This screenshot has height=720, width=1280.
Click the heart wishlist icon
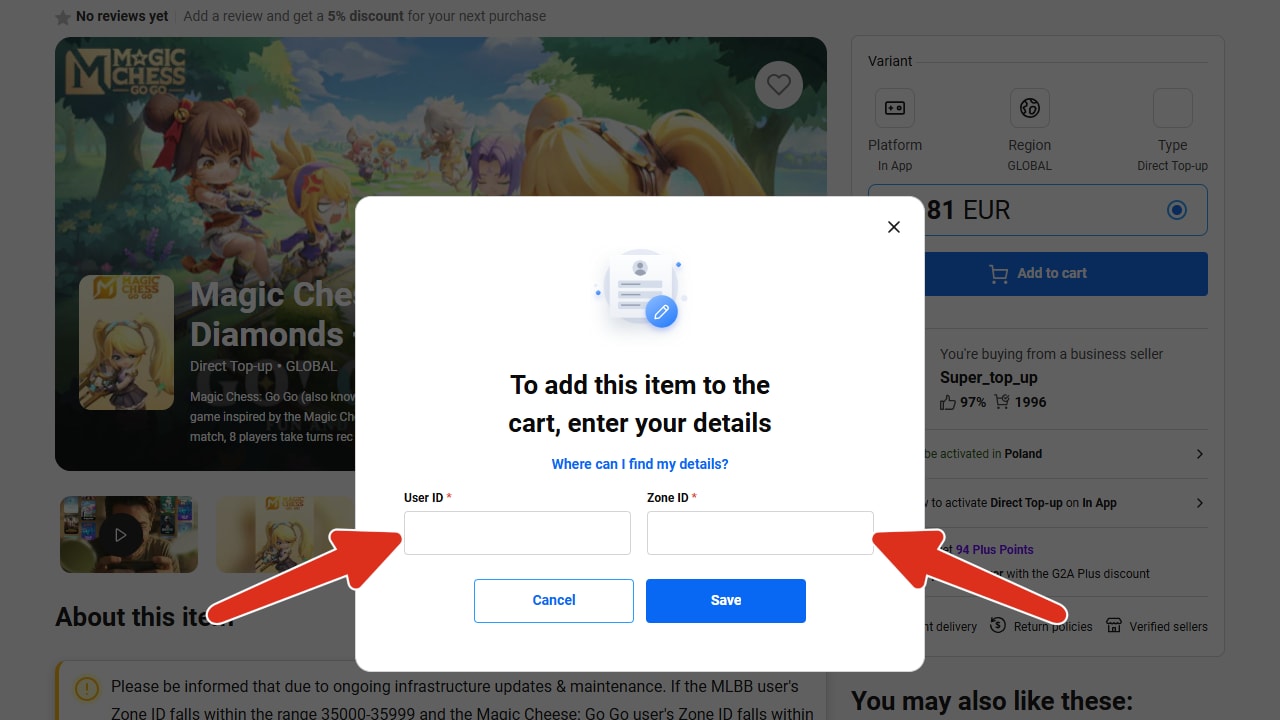pos(779,85)
